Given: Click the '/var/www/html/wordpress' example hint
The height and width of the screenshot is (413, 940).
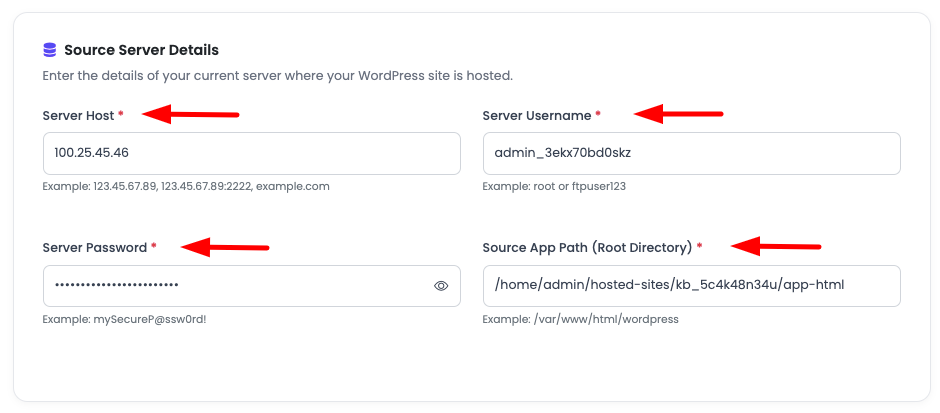Looking at the screenshot, I should (580, 319).
